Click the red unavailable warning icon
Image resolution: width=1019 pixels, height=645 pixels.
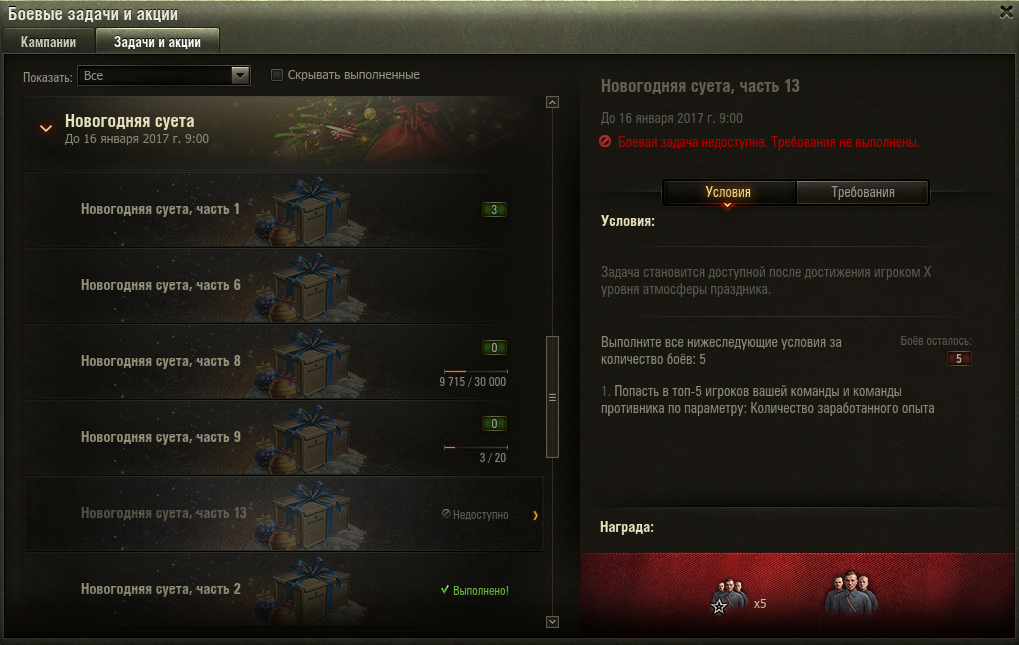click(605, 142)
